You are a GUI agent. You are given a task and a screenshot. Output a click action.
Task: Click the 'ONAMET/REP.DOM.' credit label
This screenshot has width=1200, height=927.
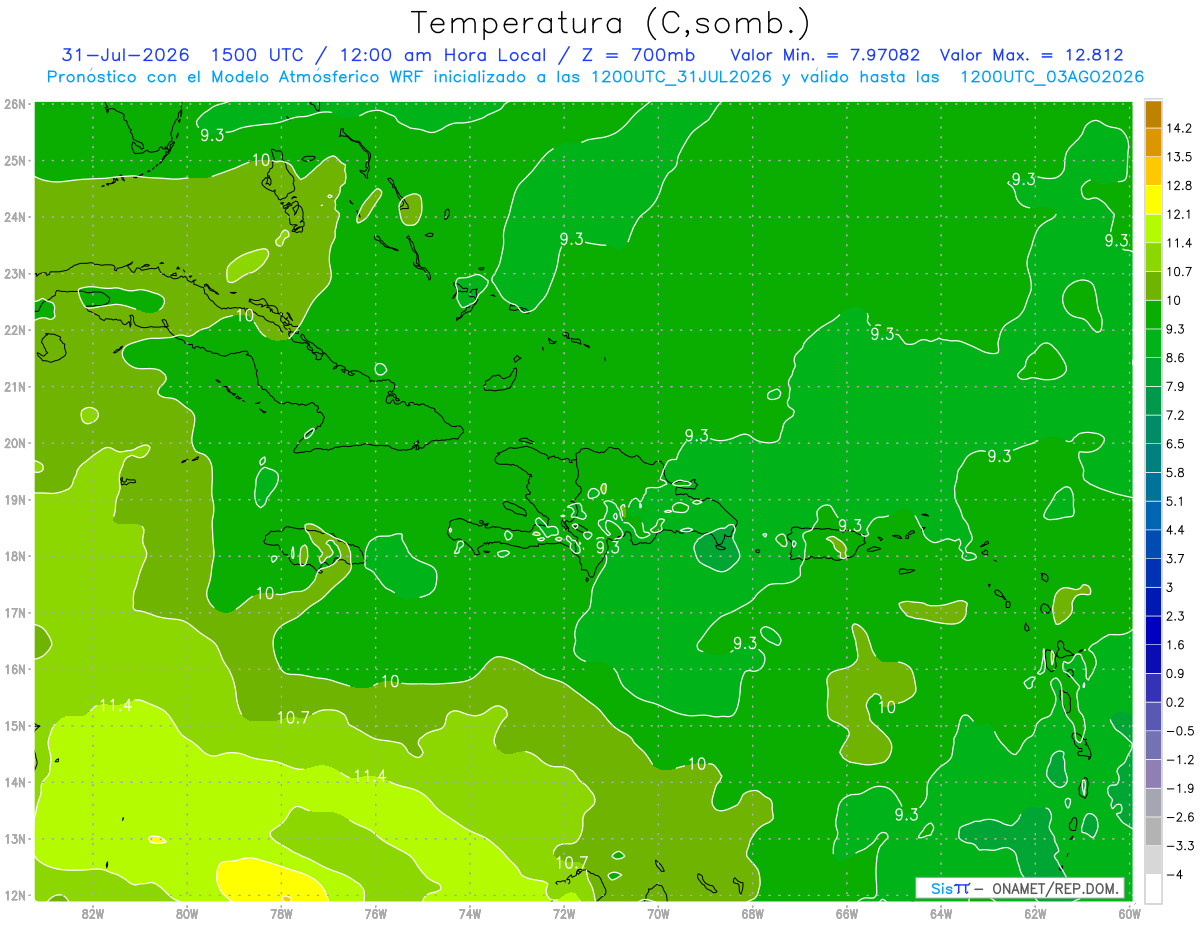[x=1058, y=888]
